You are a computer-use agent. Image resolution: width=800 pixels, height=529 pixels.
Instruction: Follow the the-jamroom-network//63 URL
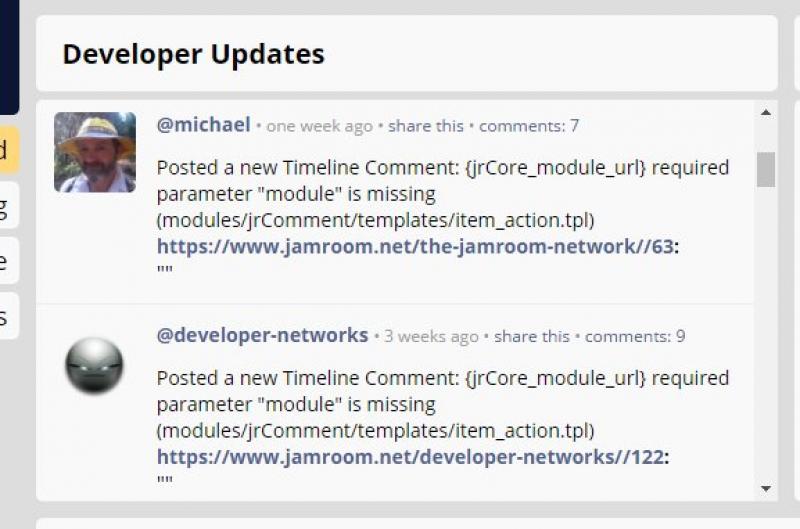(415, 246)
